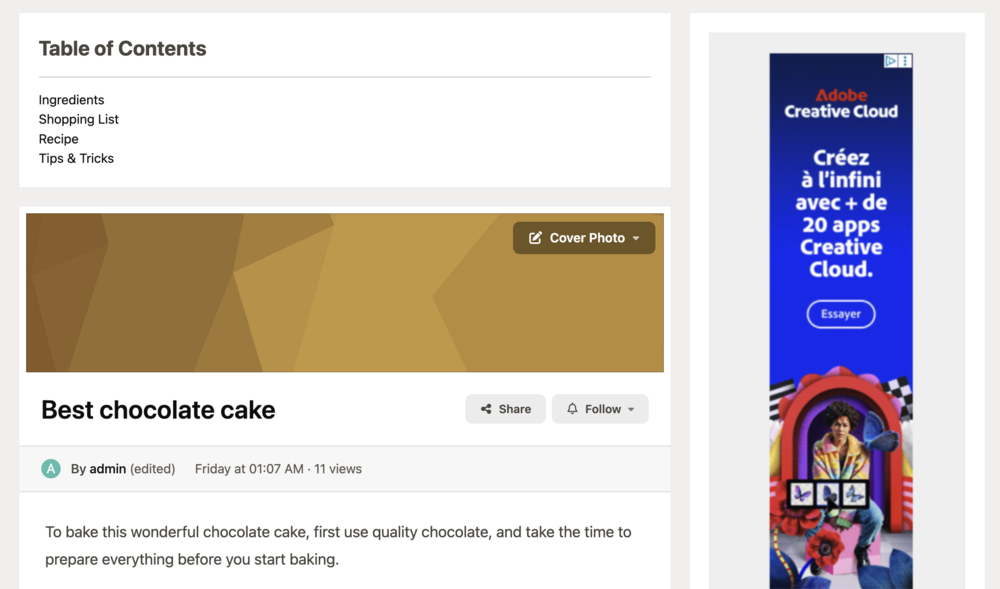Click the Adobe Creative Cloud logo
1000x589 pixels.
click(841, 104)
